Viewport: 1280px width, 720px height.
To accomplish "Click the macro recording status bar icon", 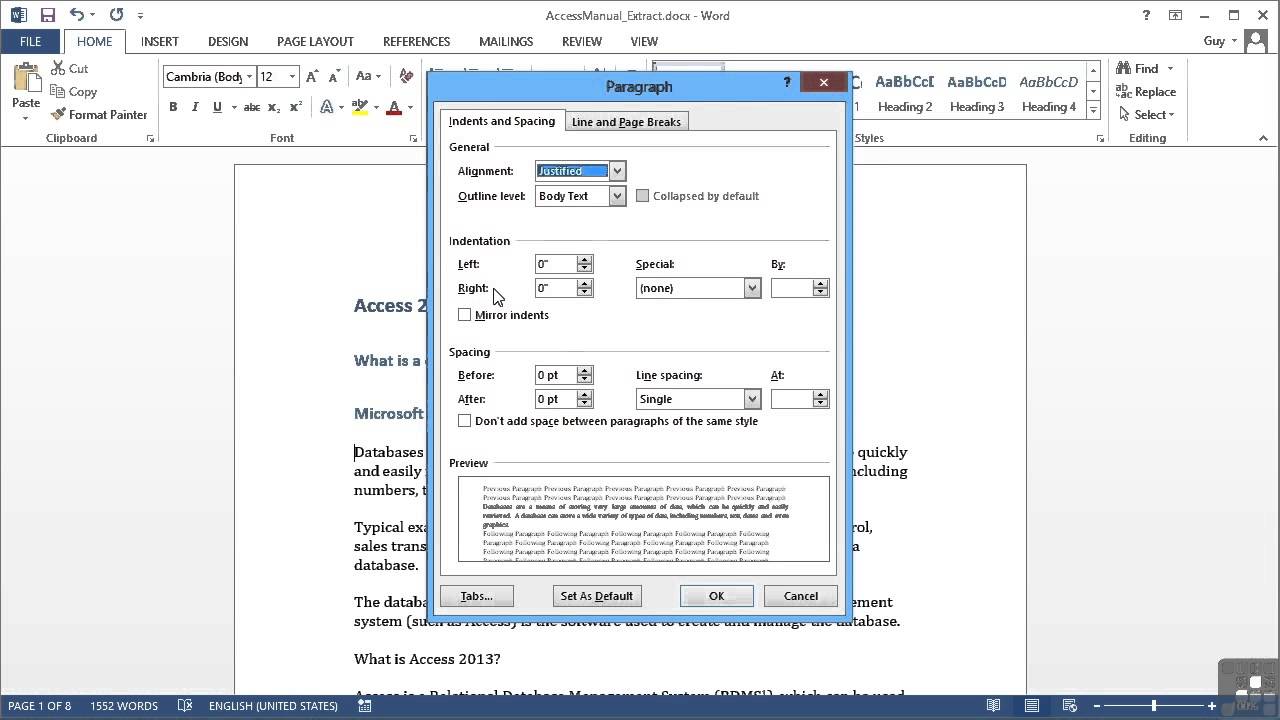I will click(x=365, y=706).
